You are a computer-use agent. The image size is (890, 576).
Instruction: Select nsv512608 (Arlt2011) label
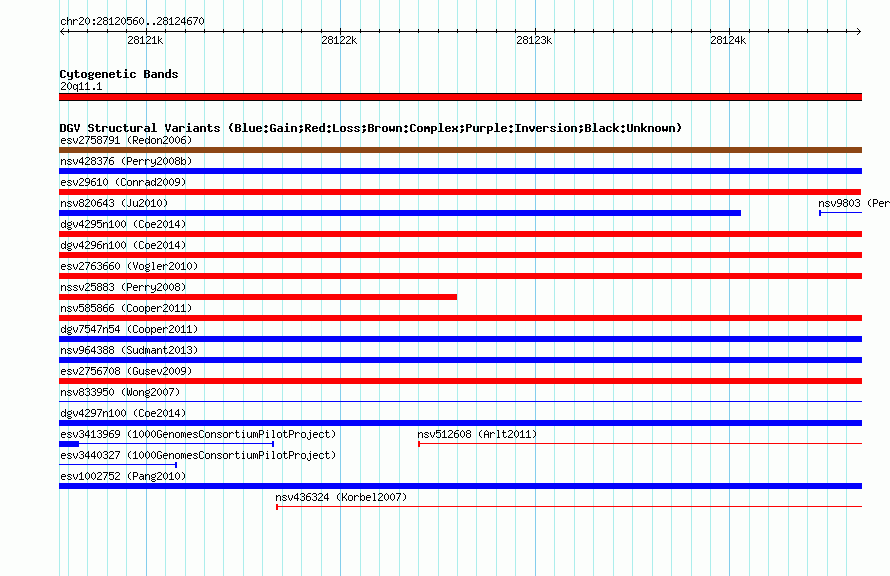(x=477, y=434)
